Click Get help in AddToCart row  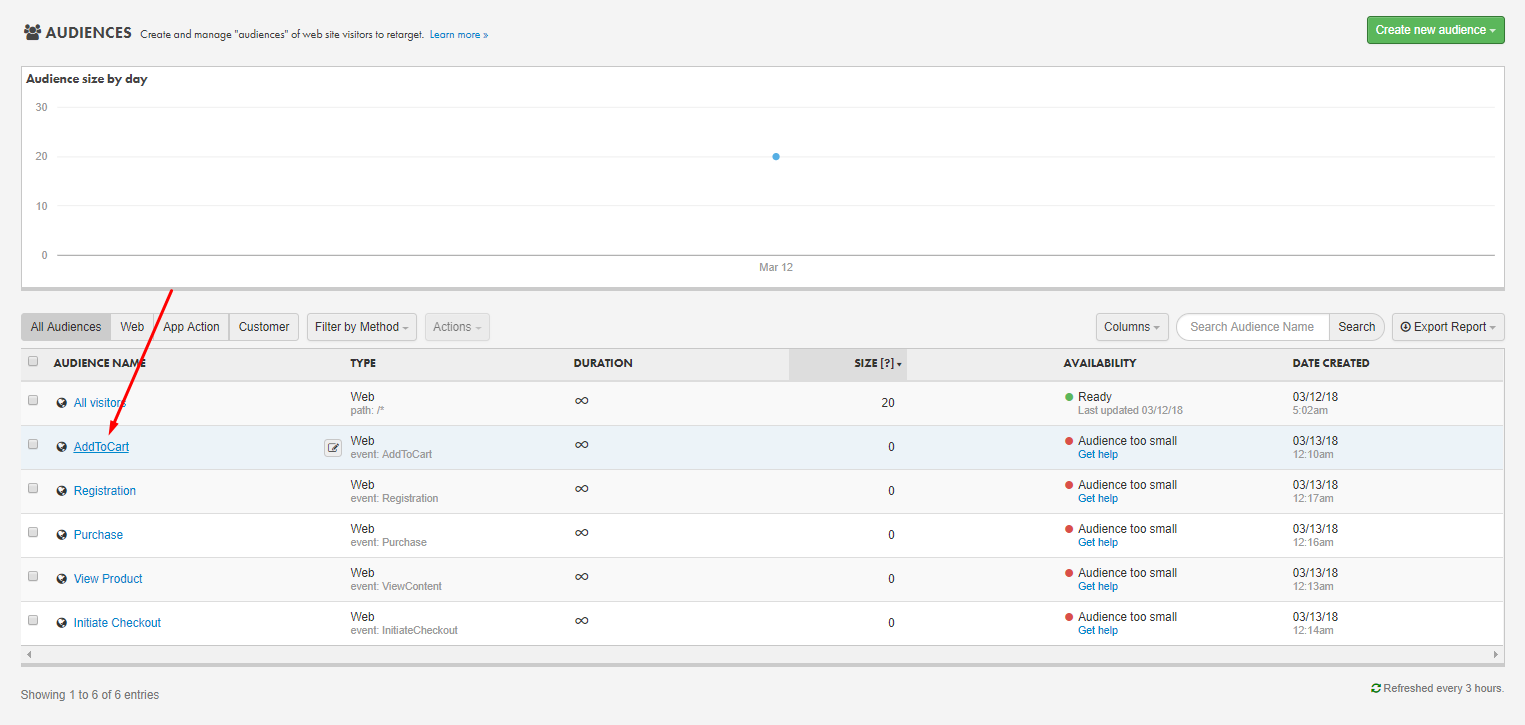[1098, 455]
